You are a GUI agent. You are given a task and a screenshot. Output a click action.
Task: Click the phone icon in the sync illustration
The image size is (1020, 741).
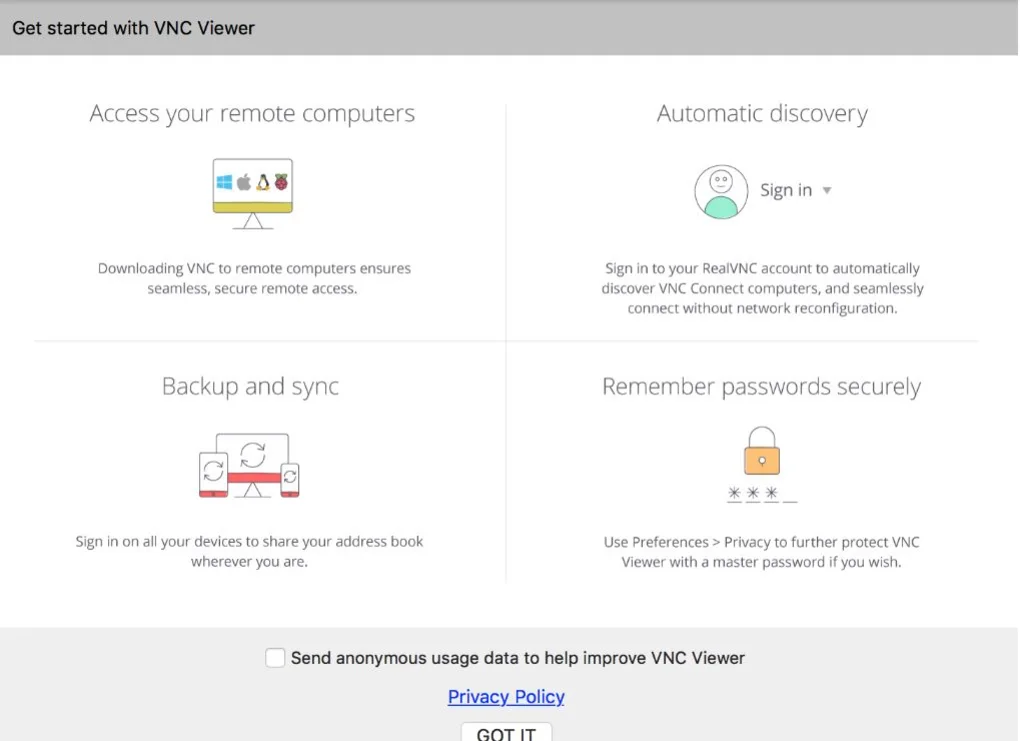pos(290,478)
